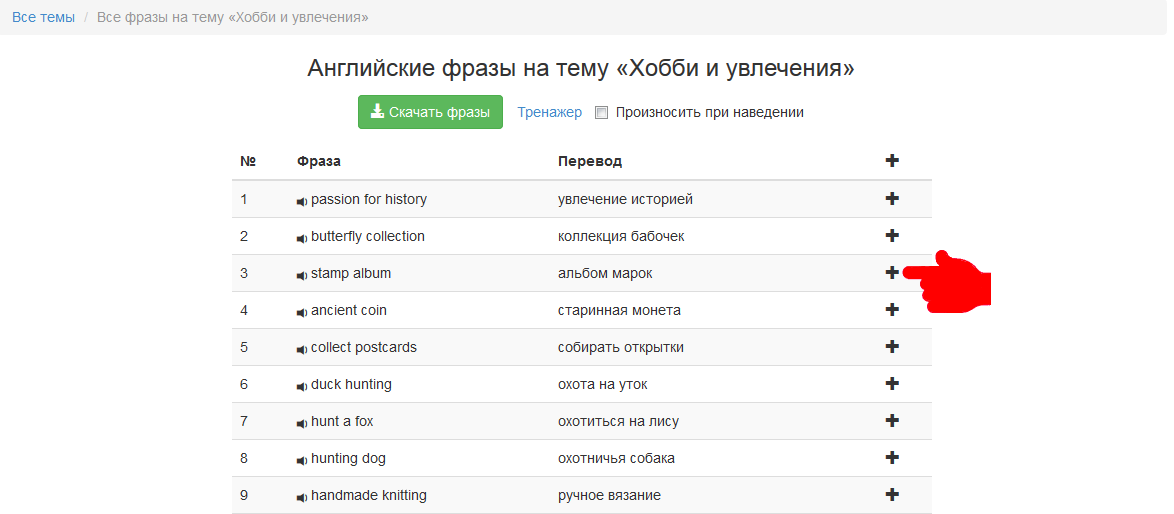Add 'handmade knitting' with its plus icon
The image size is (1174, 514).
pyautogui.click(x=892, y=495)
